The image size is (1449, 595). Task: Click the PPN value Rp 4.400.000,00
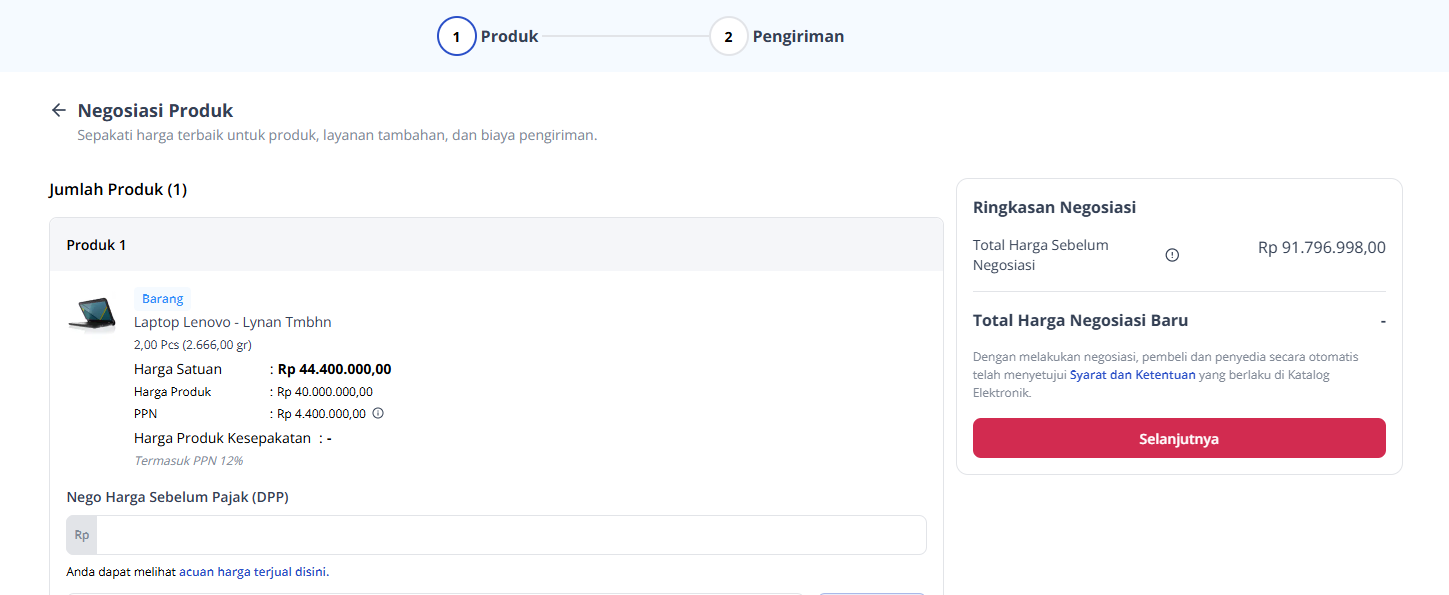[x=321, y=413]
